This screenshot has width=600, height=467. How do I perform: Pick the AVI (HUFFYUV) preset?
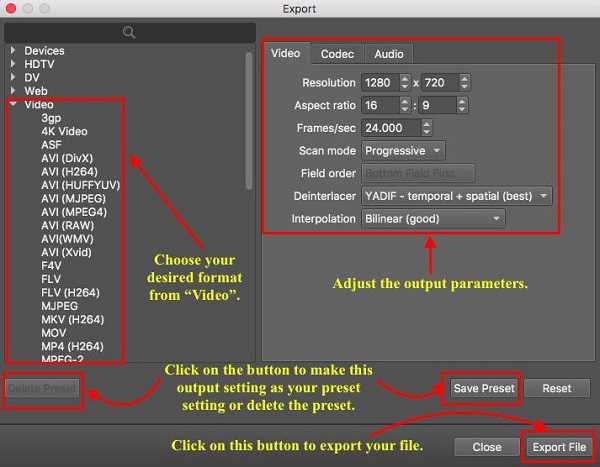click(80, 185)
